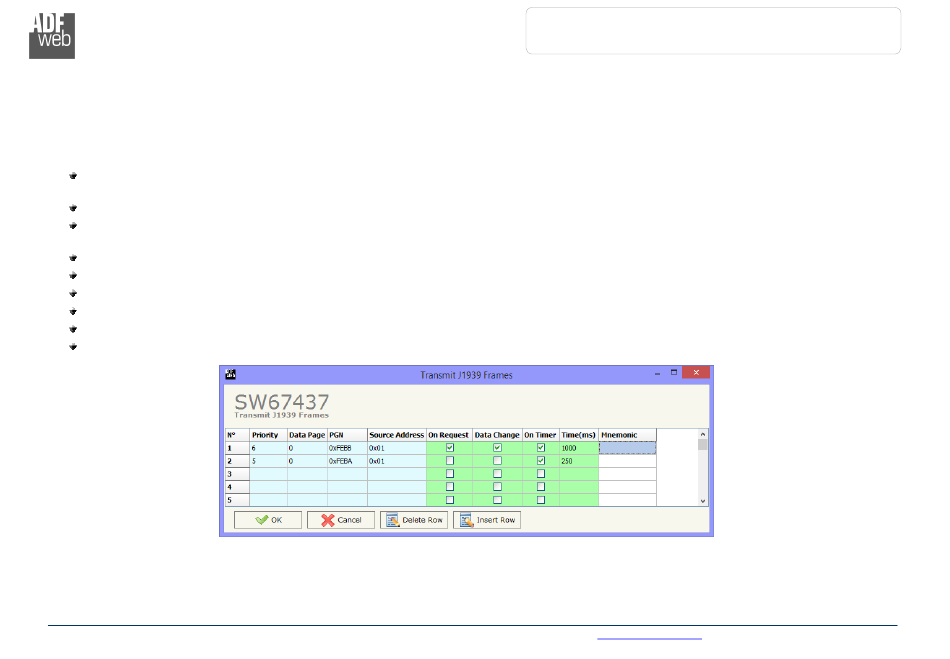
Task: Click the Insert Row button
Action: [487, 520]
